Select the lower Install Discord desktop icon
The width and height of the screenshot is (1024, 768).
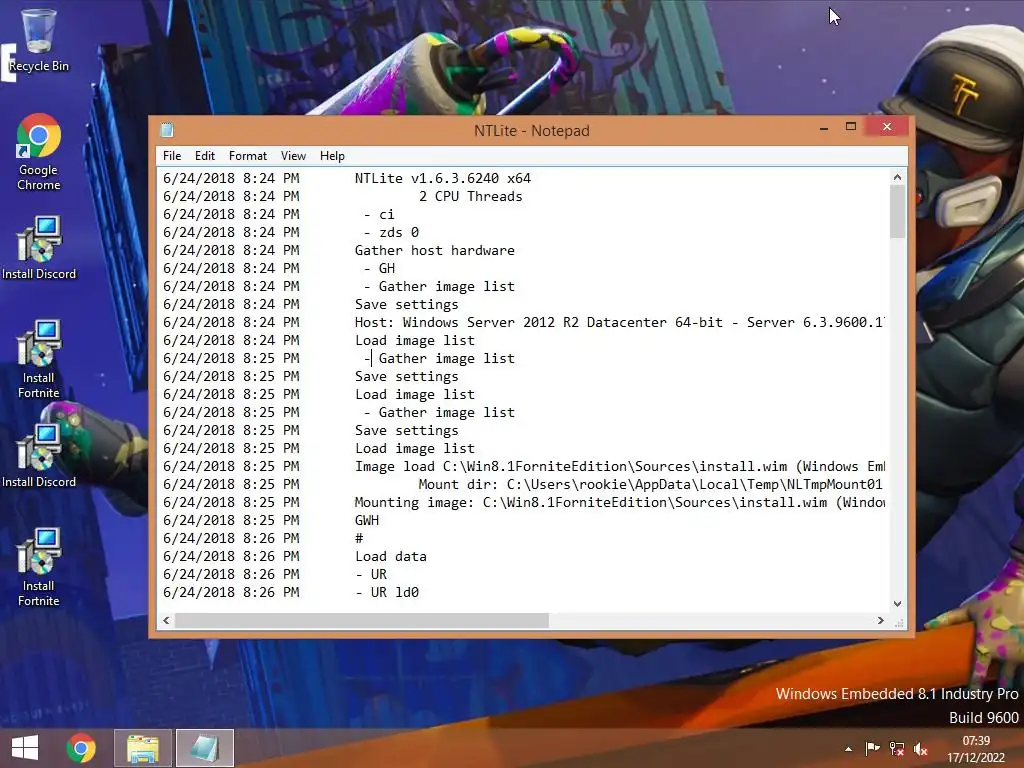39,456
